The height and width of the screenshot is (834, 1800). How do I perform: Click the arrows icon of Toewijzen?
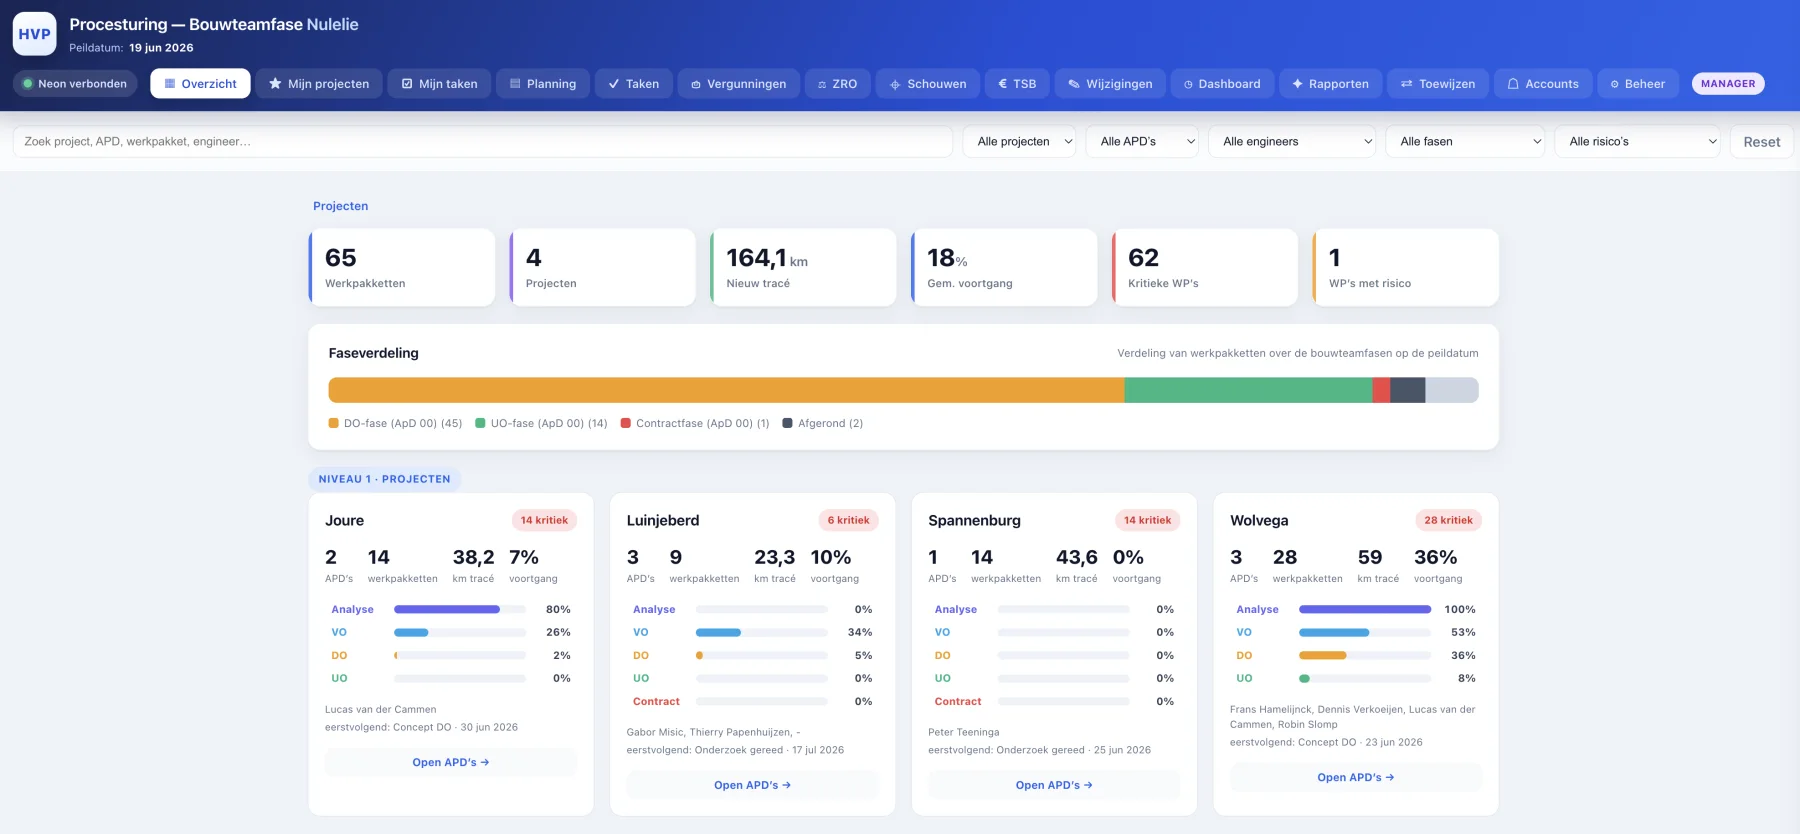[x=1407, y=84]
